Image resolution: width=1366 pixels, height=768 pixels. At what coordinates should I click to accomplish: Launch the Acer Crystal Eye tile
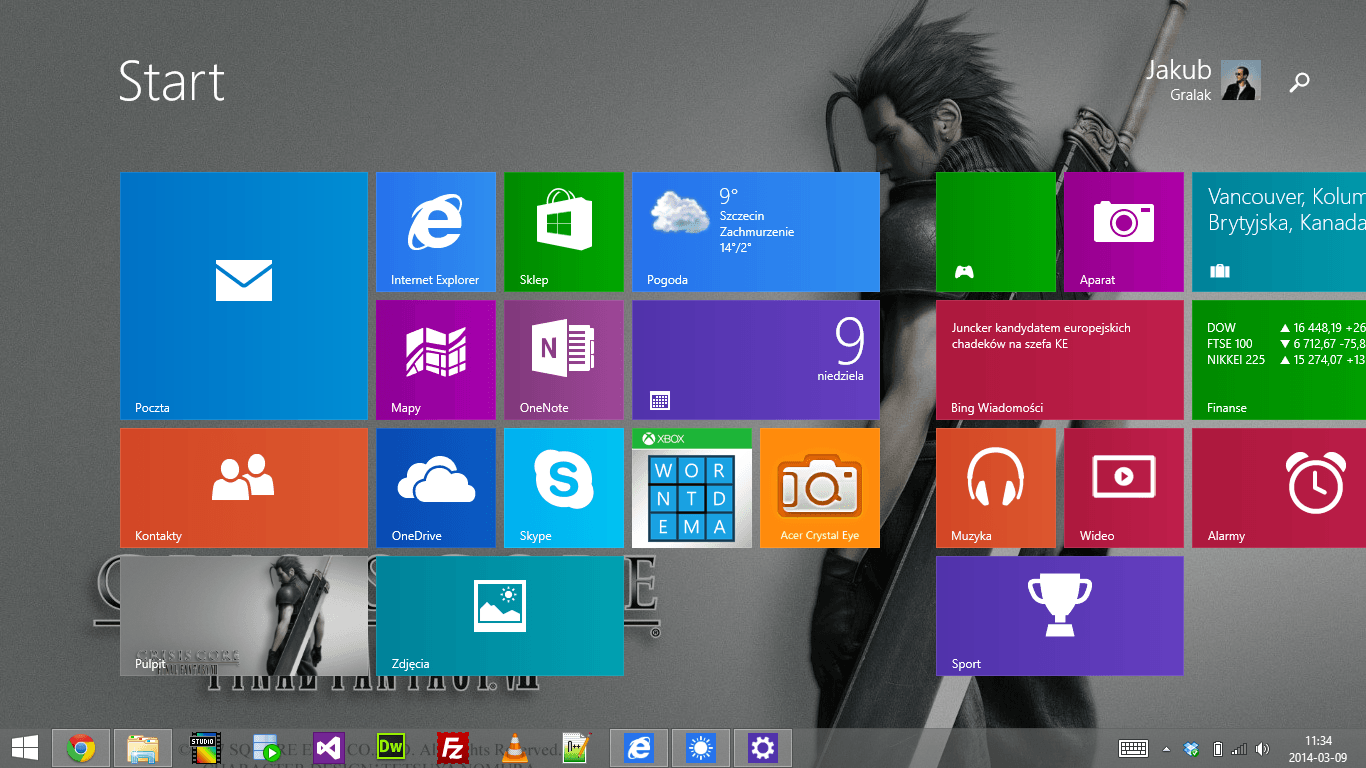click(820, 488)
